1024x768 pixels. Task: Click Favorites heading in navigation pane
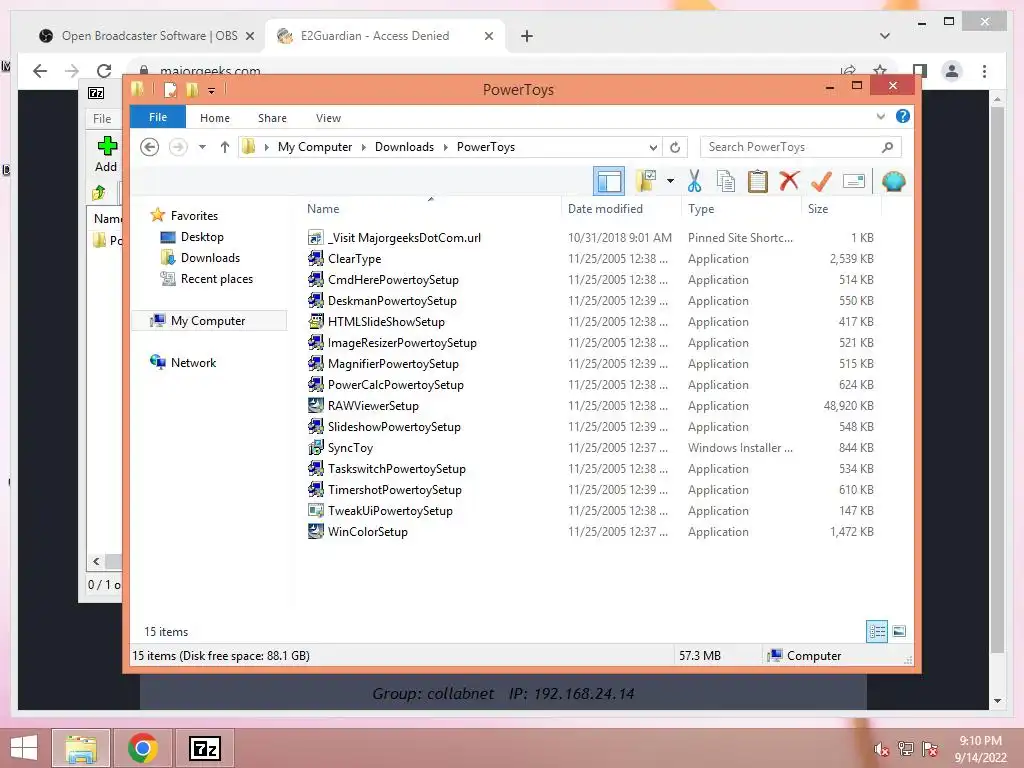point(194,216)
